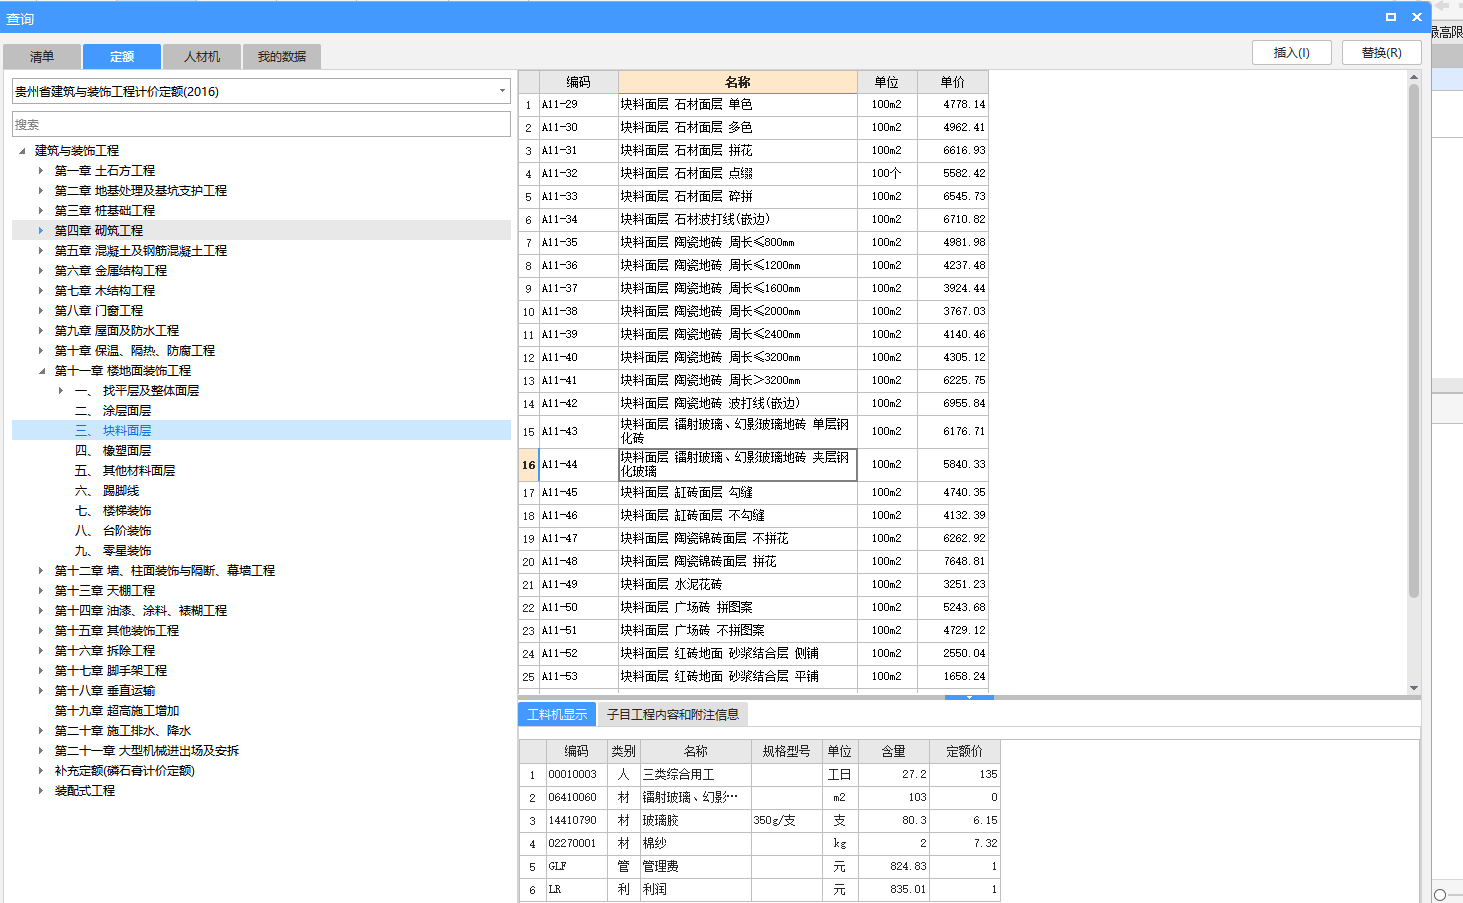Select 九、零星装饰 in tree

[113, 551]
